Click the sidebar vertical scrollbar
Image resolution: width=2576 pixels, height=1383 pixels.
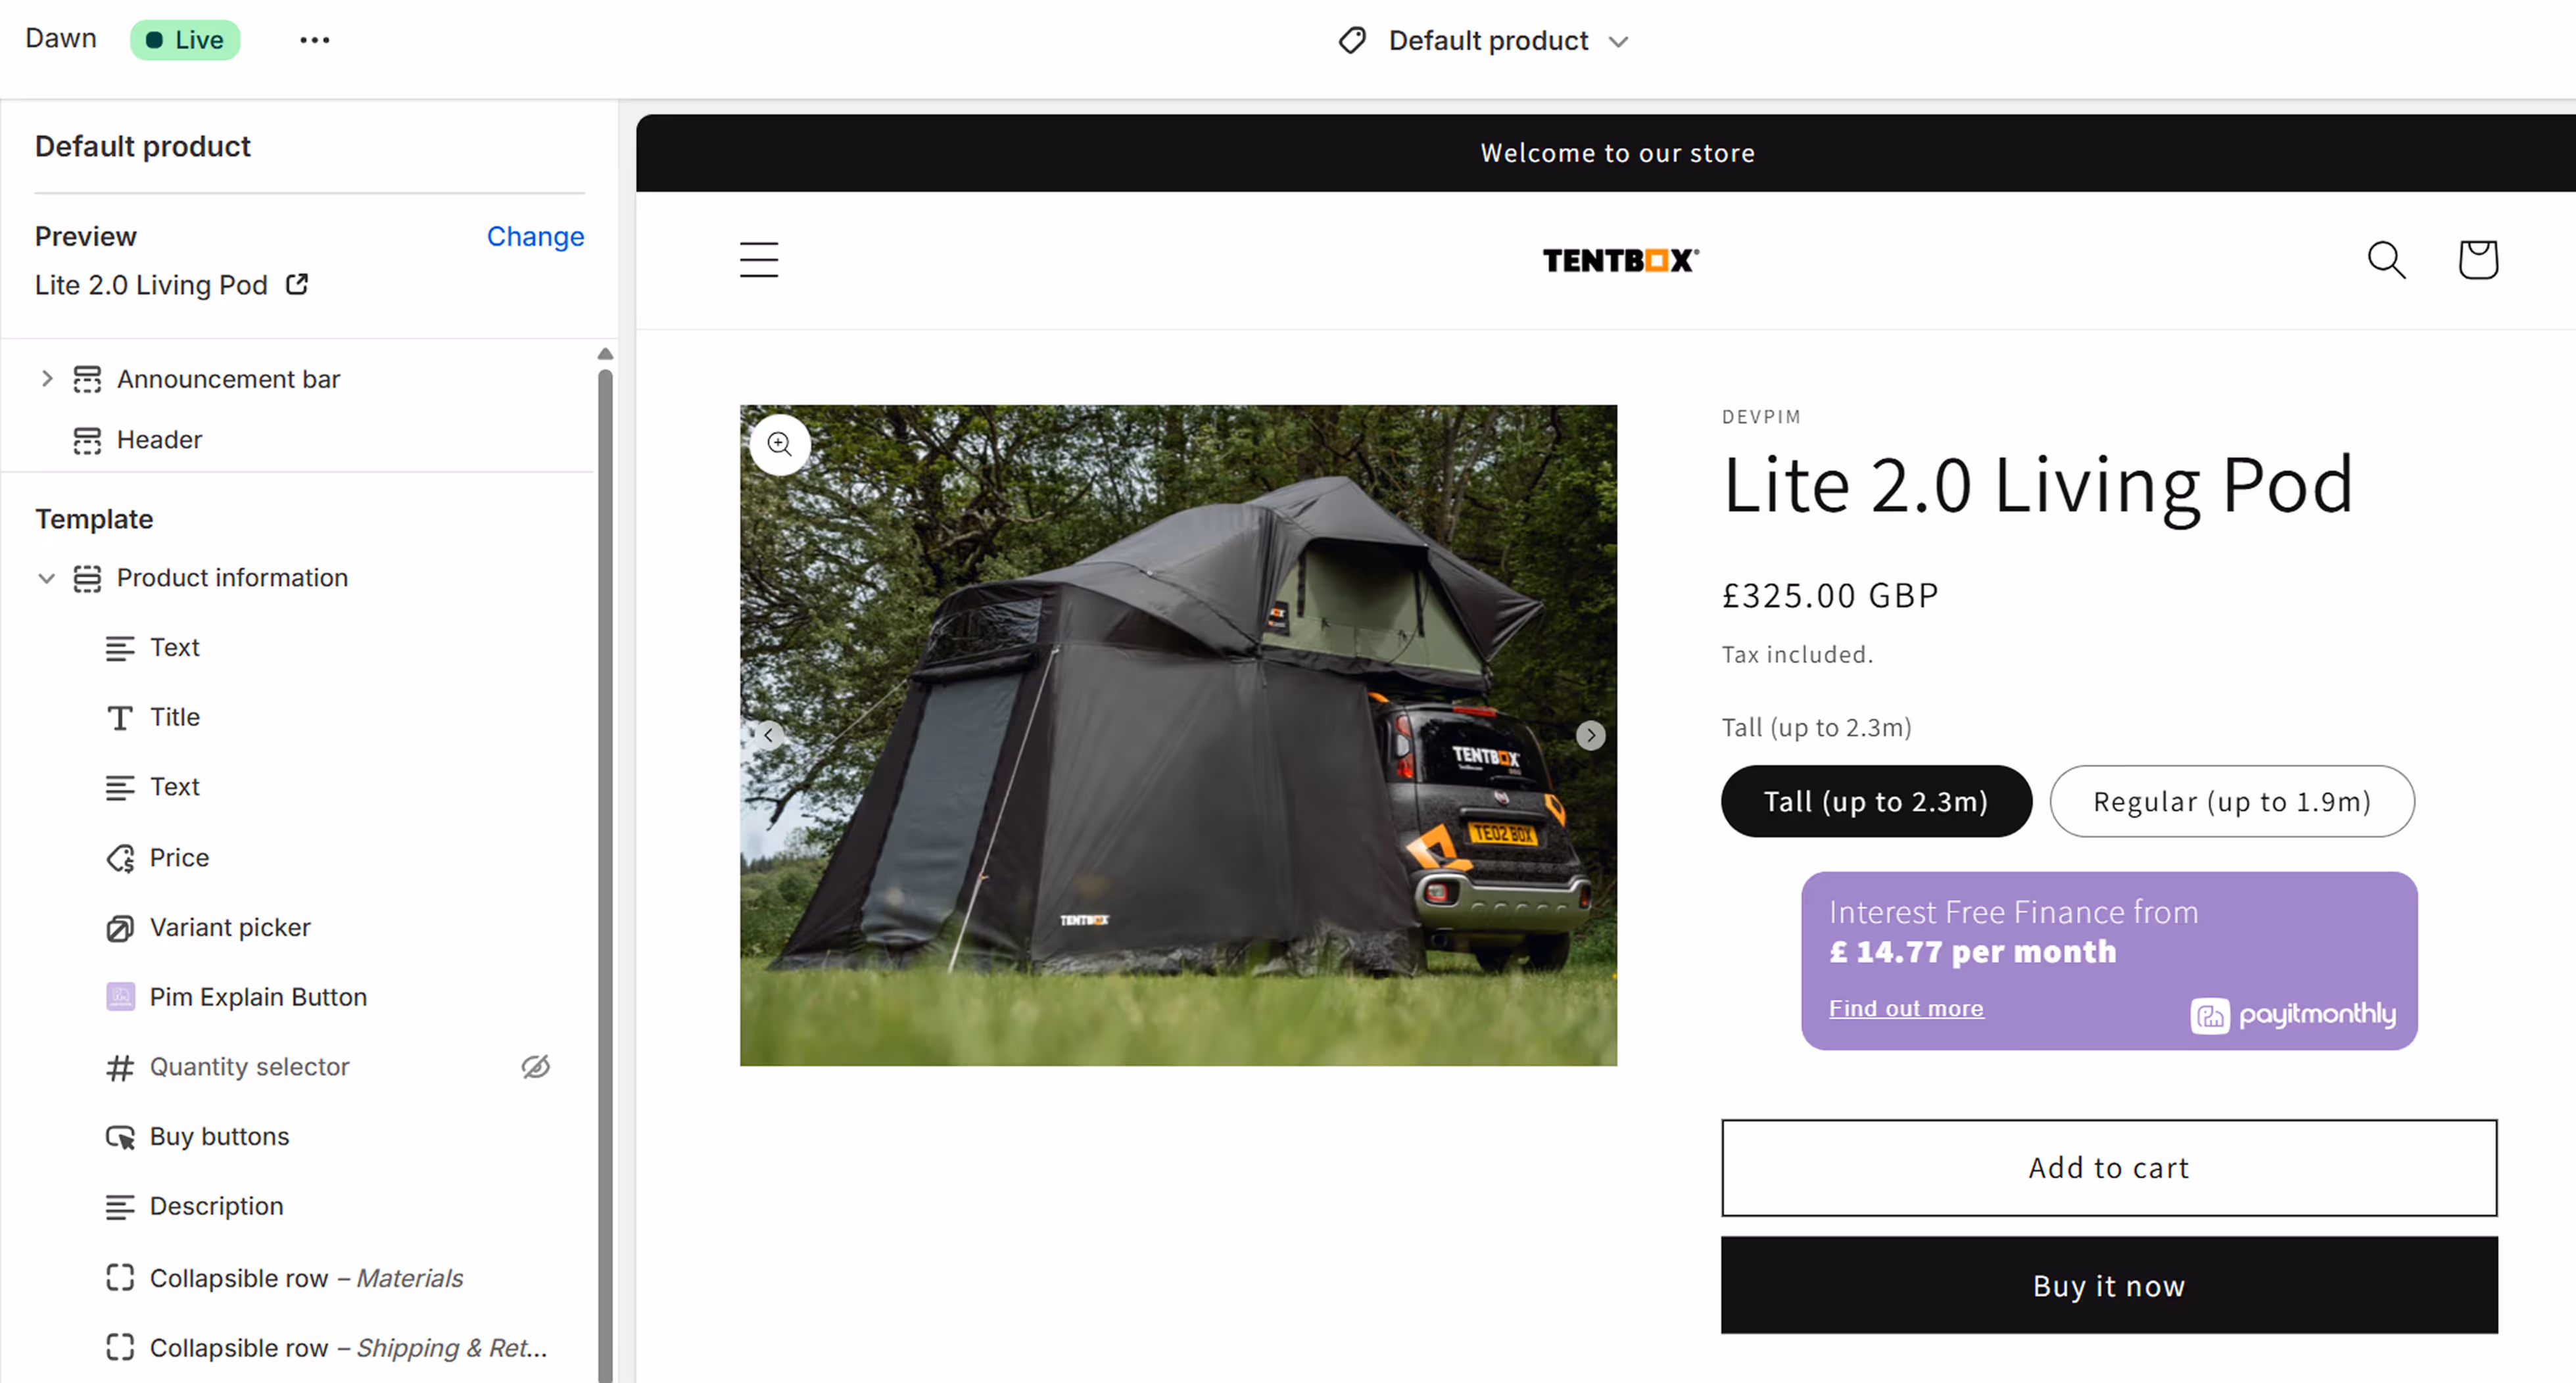click(x=605, y=870)
